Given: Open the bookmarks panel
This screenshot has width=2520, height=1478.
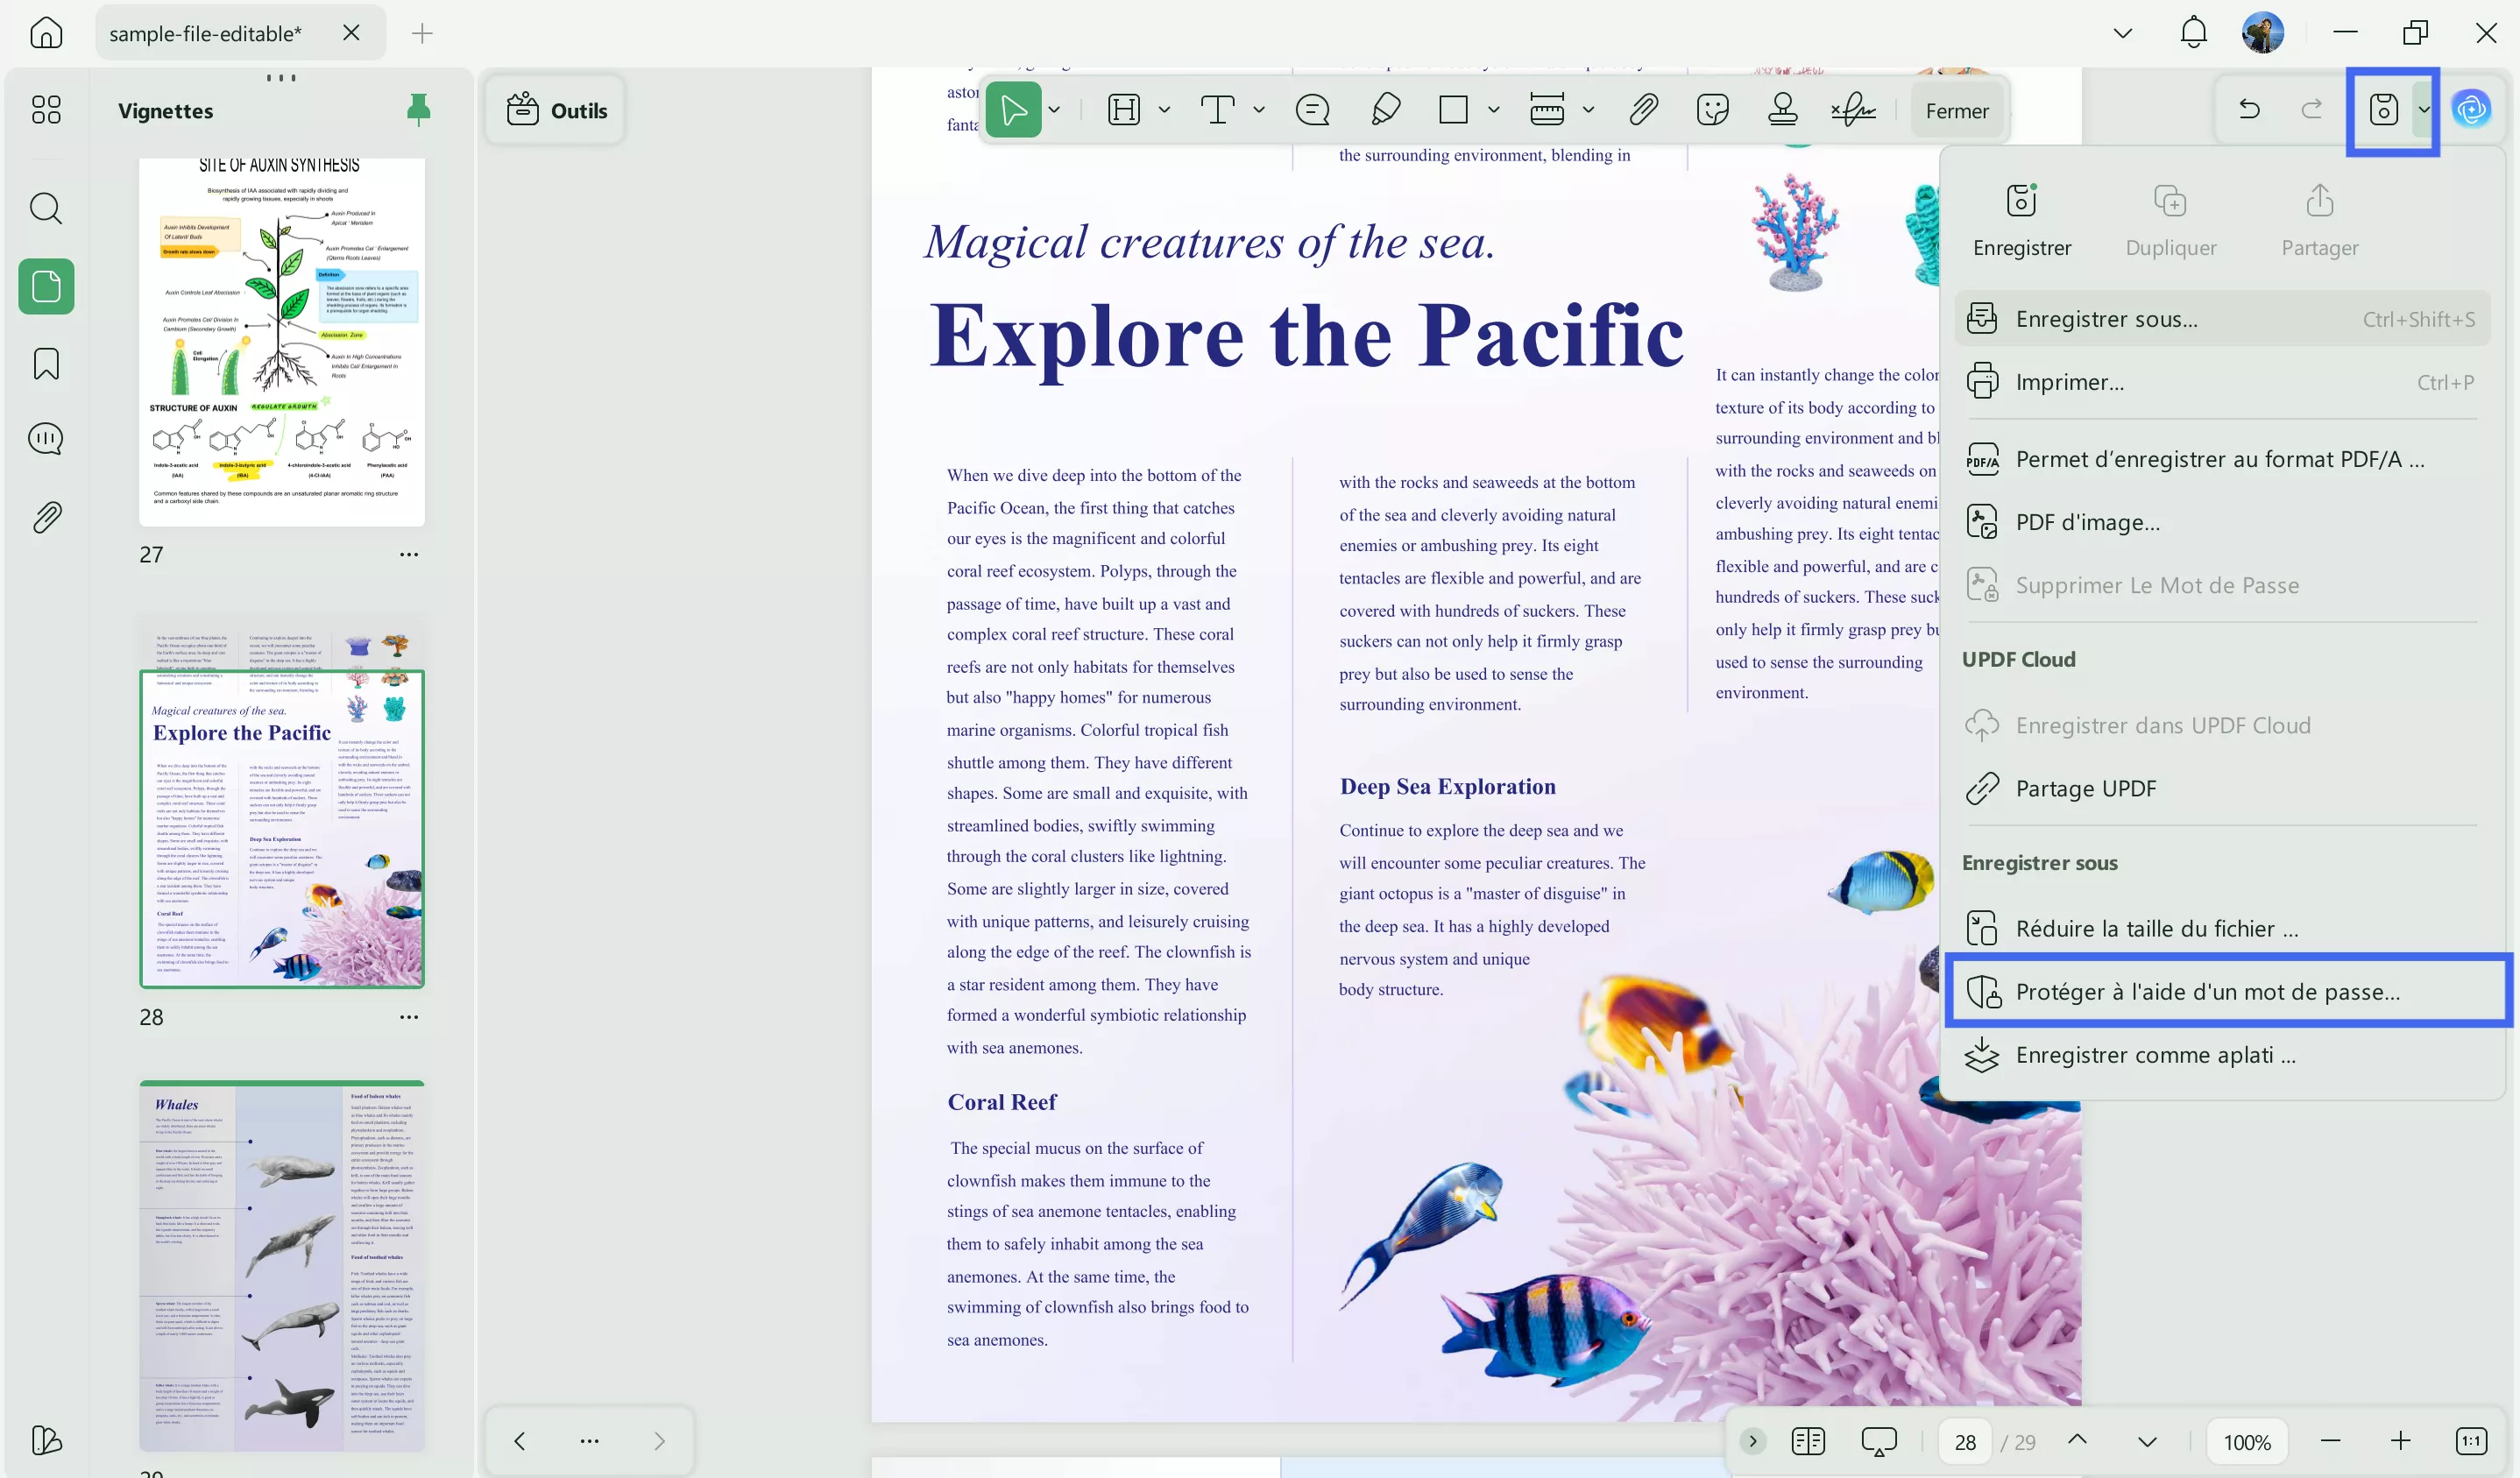Looking at the screenshot, I should click(46, 363).
